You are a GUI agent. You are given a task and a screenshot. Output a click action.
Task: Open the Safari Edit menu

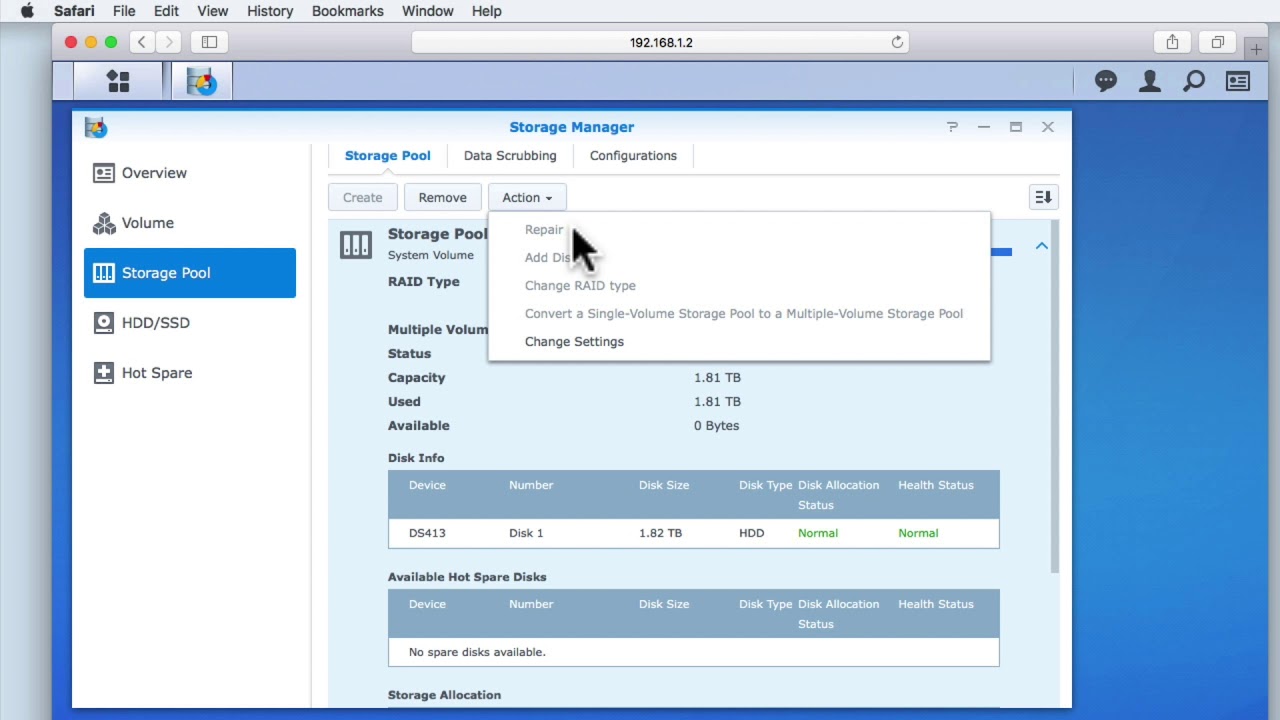point(166,11)
